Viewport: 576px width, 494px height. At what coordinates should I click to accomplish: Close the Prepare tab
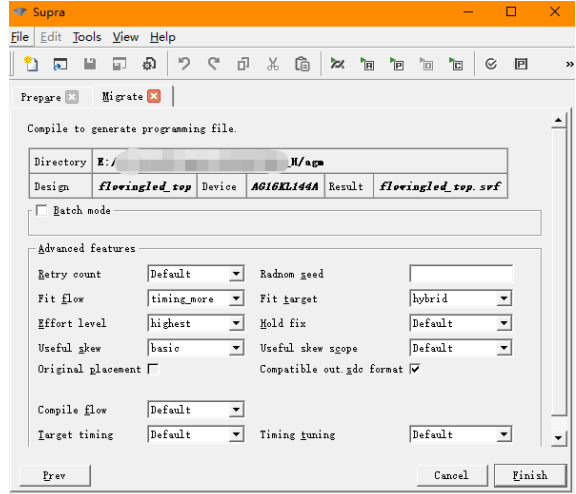(72, 97)
